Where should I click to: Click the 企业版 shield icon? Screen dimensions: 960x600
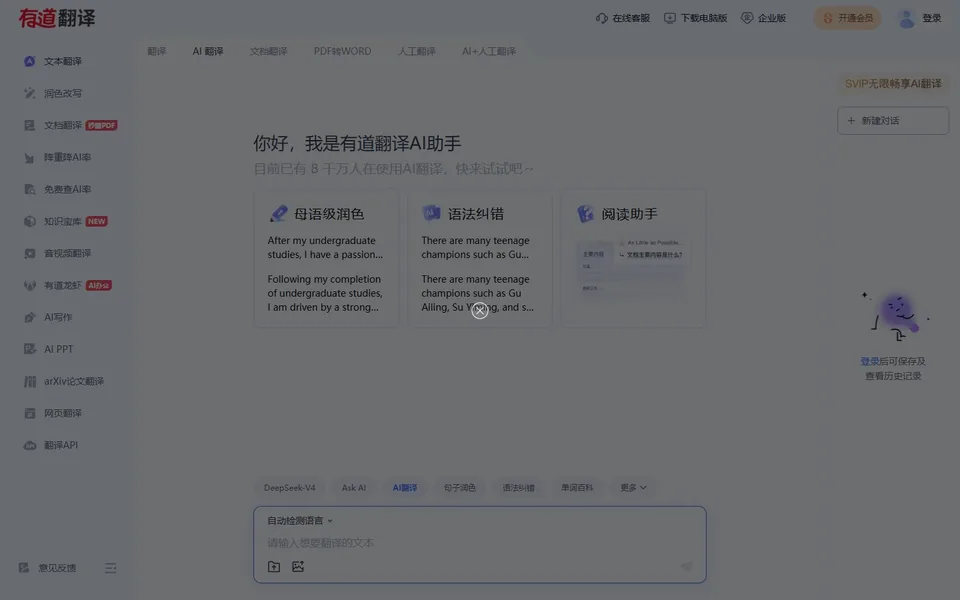pyautogui.click(x=747, y=18)
